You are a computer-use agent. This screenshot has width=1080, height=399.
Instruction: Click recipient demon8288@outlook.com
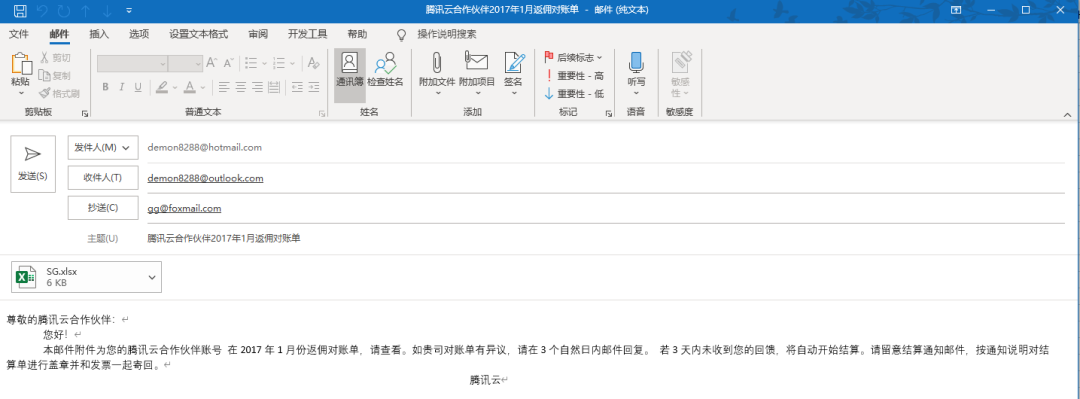205,178
